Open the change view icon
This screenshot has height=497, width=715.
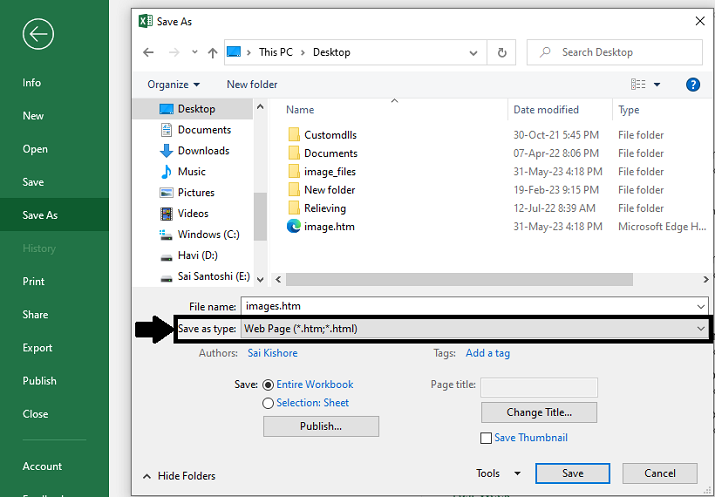(x=639, y=85)
